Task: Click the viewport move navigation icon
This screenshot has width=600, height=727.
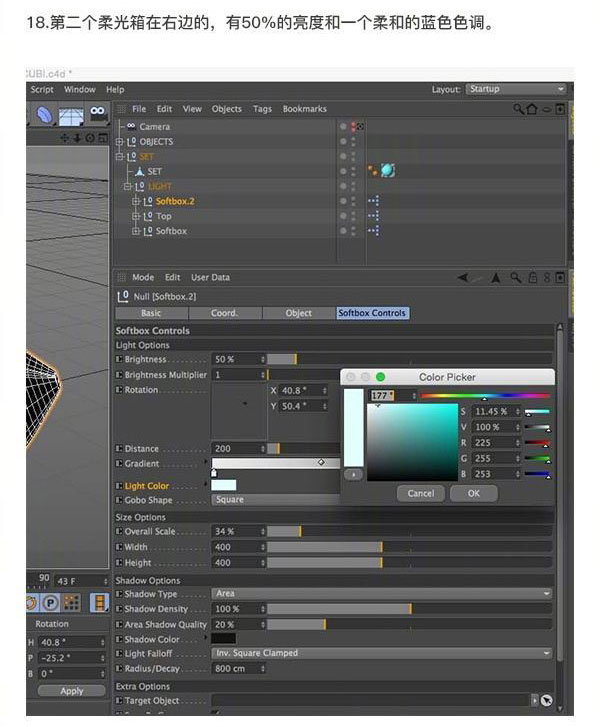Action: pyautogui.click(x=64, y=138)
